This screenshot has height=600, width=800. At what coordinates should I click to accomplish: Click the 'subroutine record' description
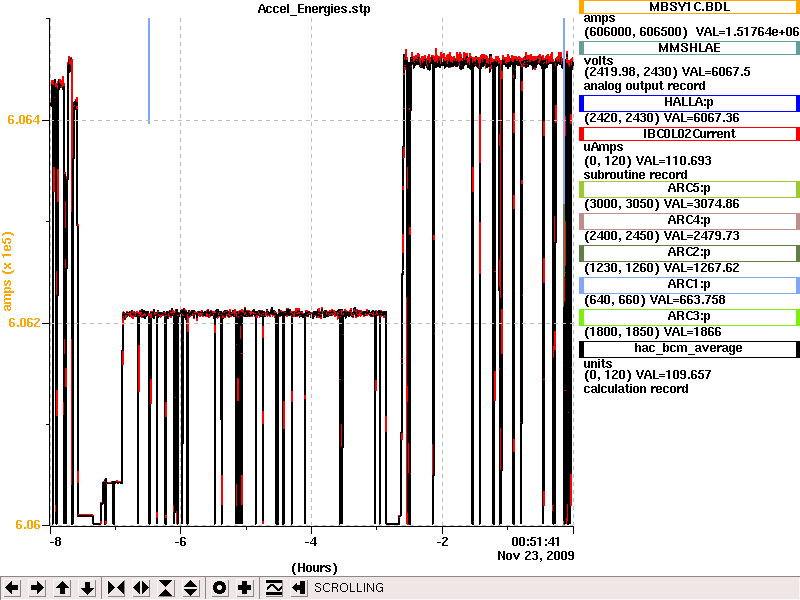point(635,175)
